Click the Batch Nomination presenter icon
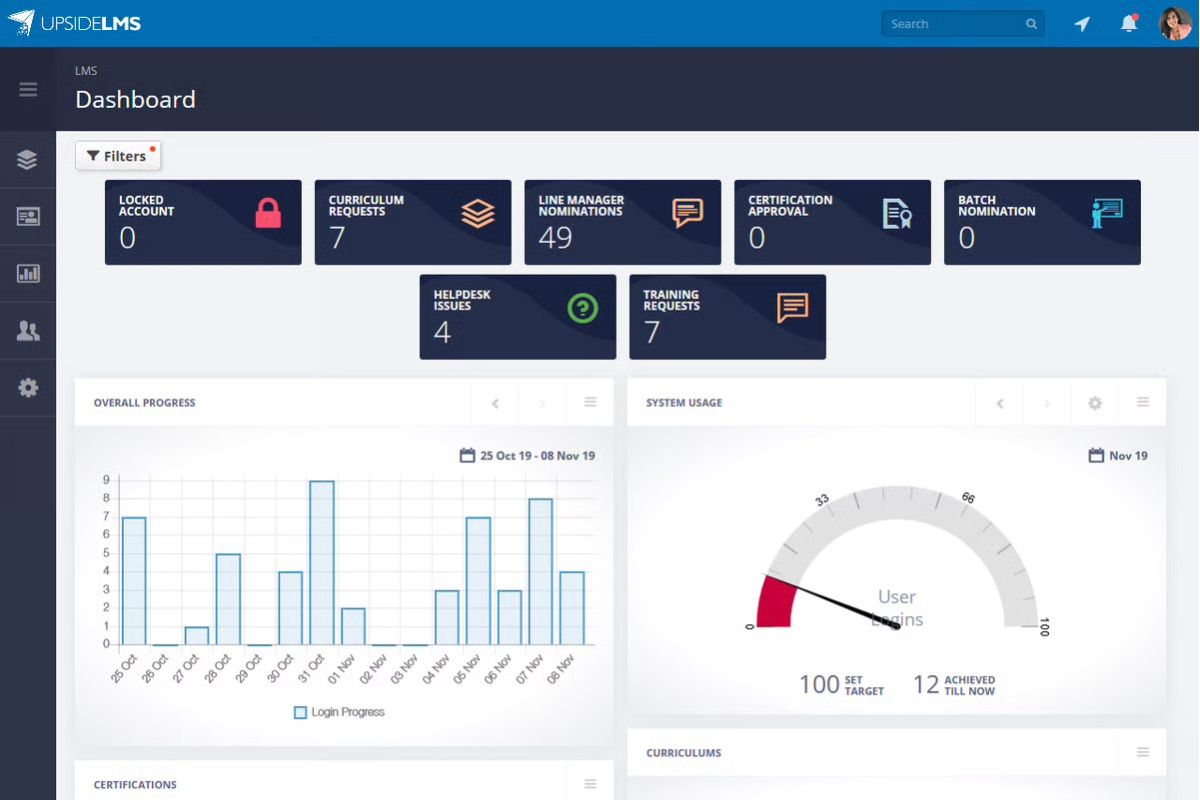 1107,213
